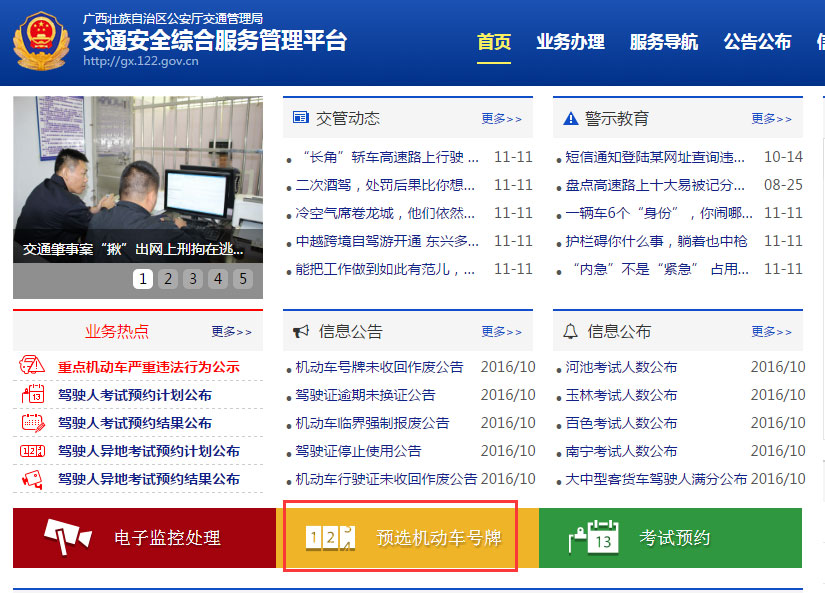825x593 pixels.
Task: Click the license plate icon on 预选机动车号牌
Action: (x=329, y=538)
